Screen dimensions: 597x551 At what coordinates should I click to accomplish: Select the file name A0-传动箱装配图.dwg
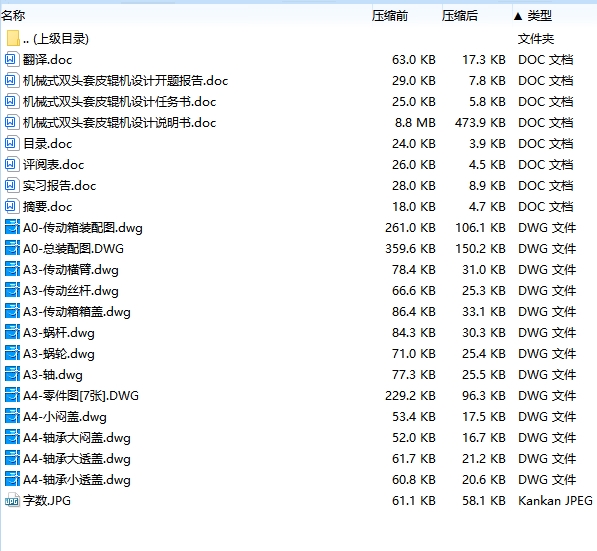[83, 228]
